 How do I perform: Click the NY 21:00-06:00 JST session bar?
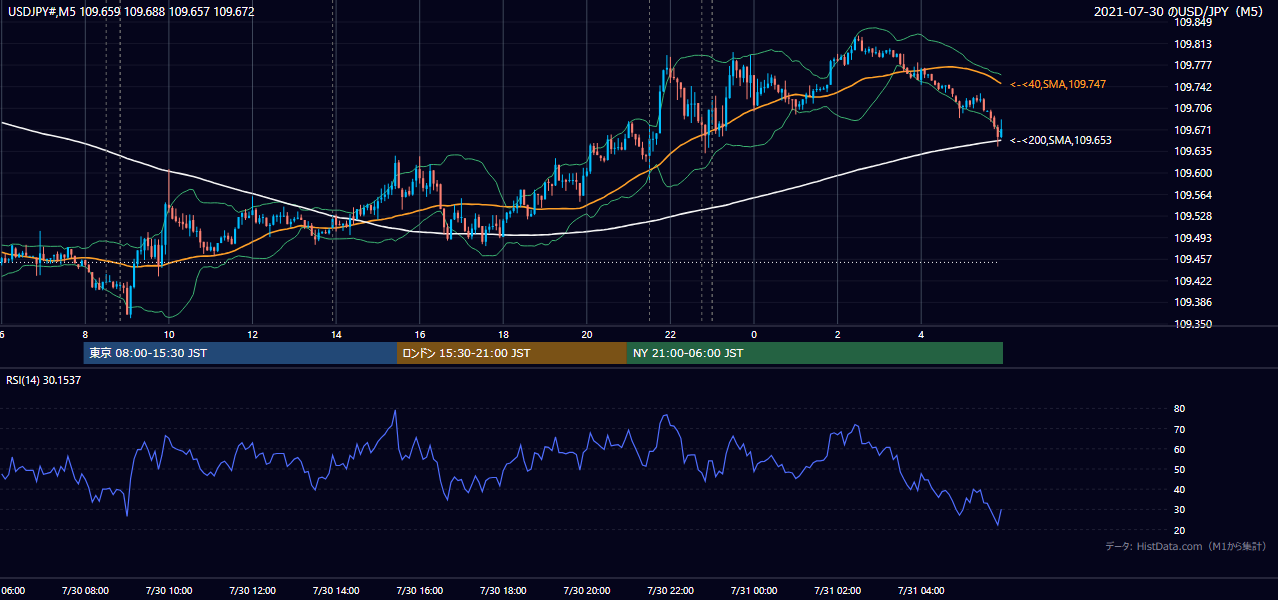pyautogui.click(x=815, y=353)
